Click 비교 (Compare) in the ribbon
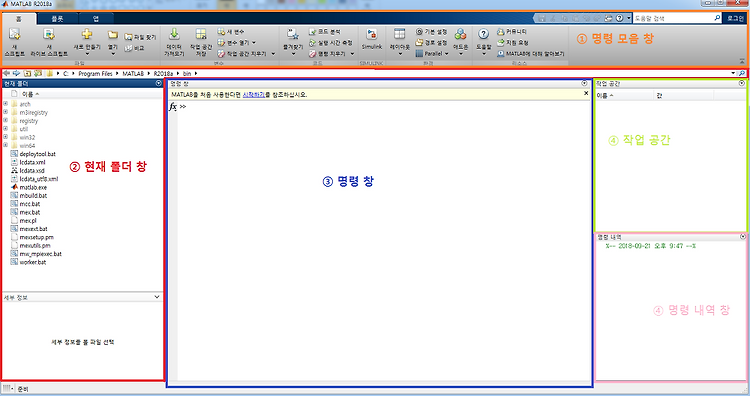This screenshot has height=396, width=750. (x=134, y=48)
